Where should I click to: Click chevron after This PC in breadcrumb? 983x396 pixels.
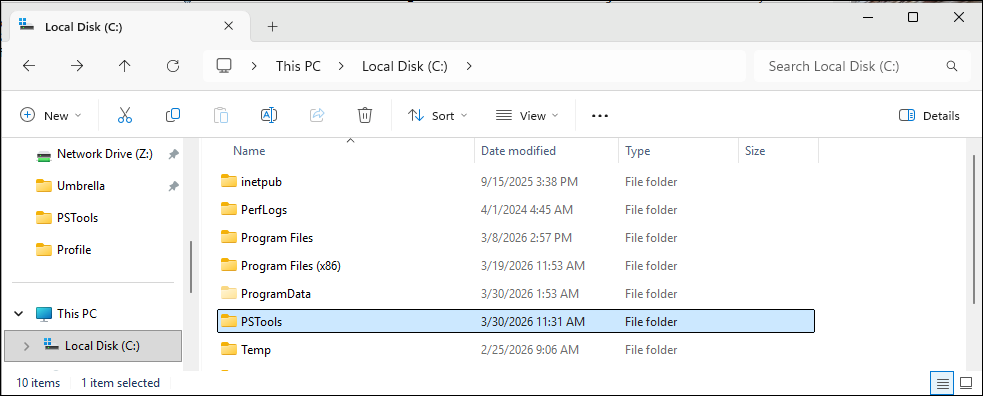tap(341, 66)
